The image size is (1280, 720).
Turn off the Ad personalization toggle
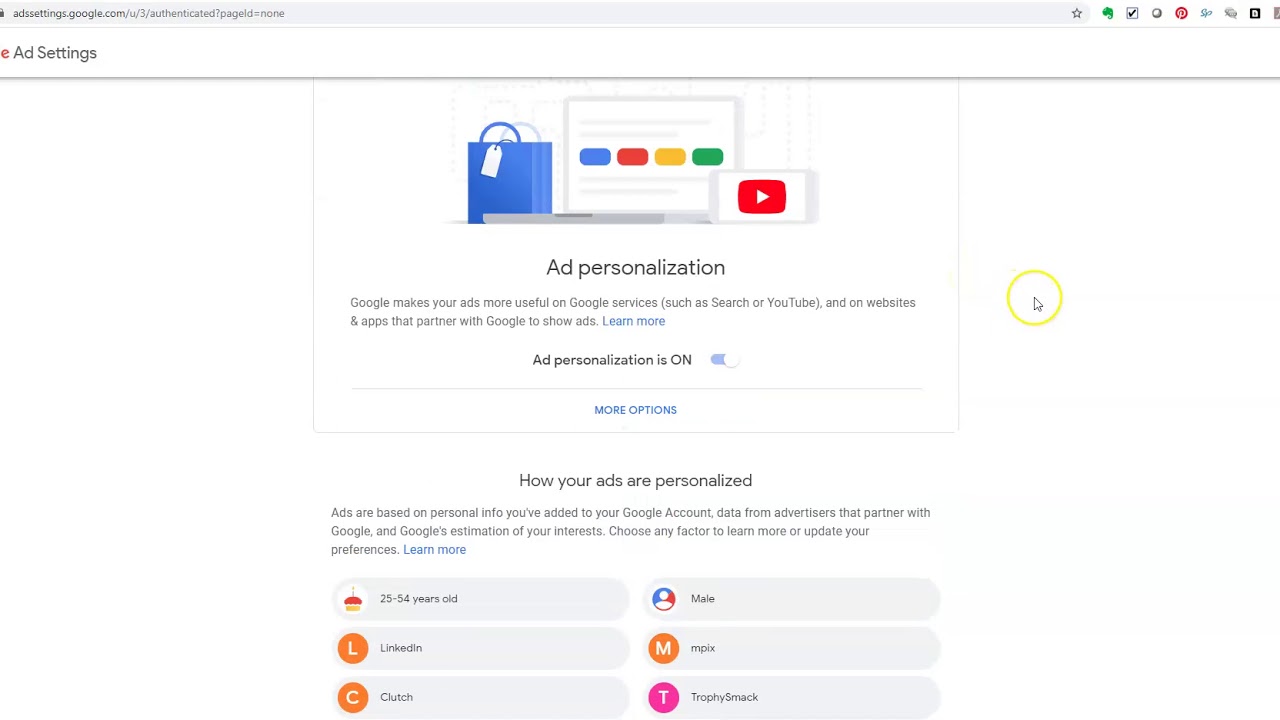coord(724,360)
